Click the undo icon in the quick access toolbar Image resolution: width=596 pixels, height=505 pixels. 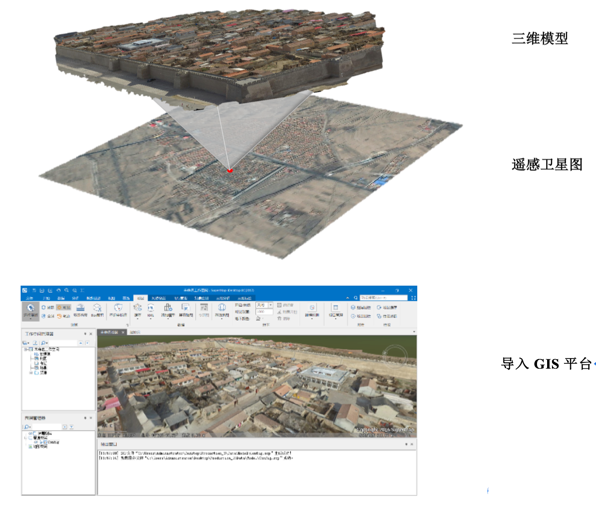point(59,290)
